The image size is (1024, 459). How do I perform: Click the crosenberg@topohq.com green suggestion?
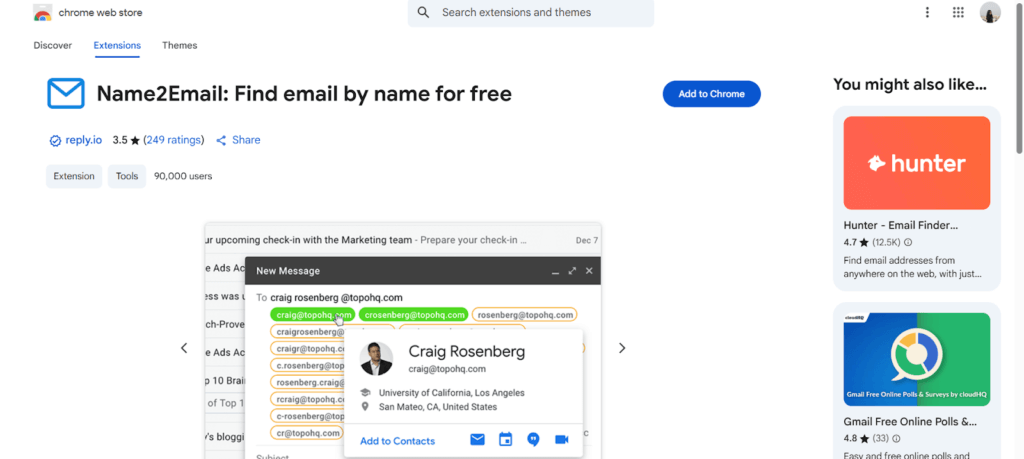(413, 315)
